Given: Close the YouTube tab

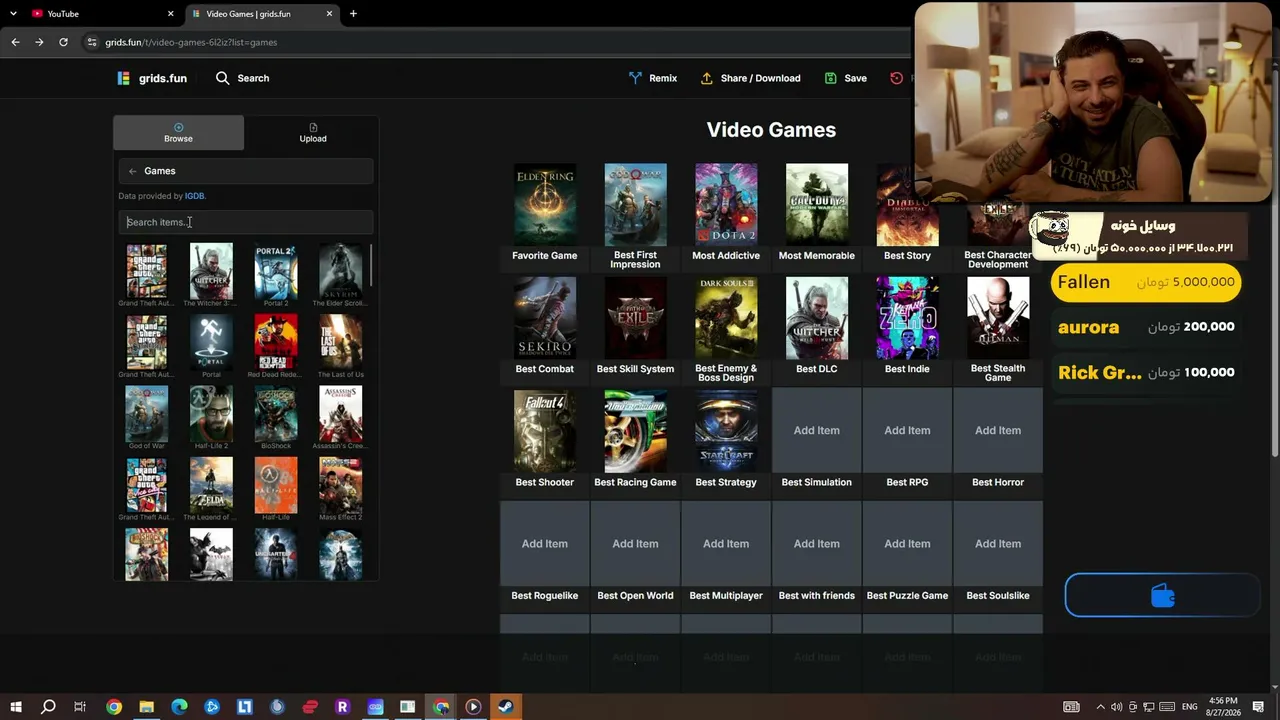Looking at the screenshot, I should [170, 14].
